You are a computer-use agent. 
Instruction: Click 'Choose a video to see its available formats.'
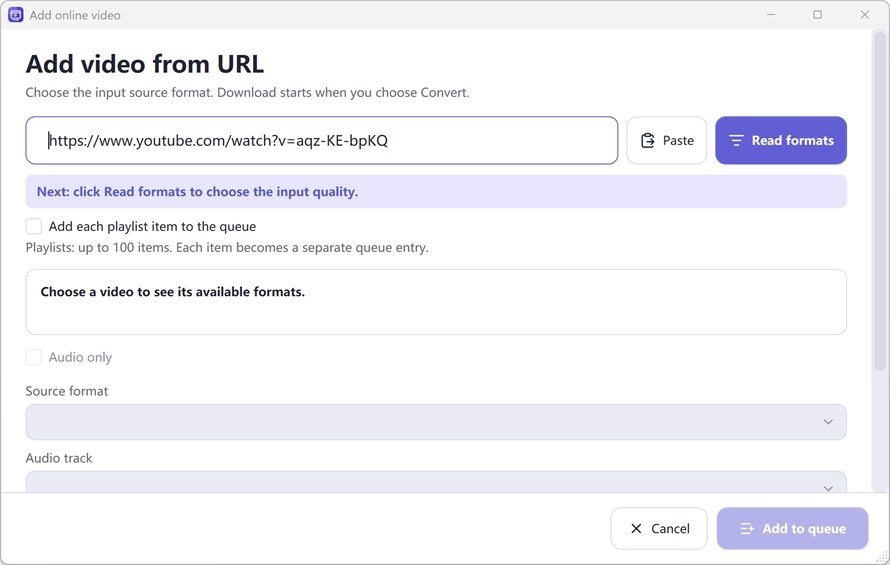[173, 292]
